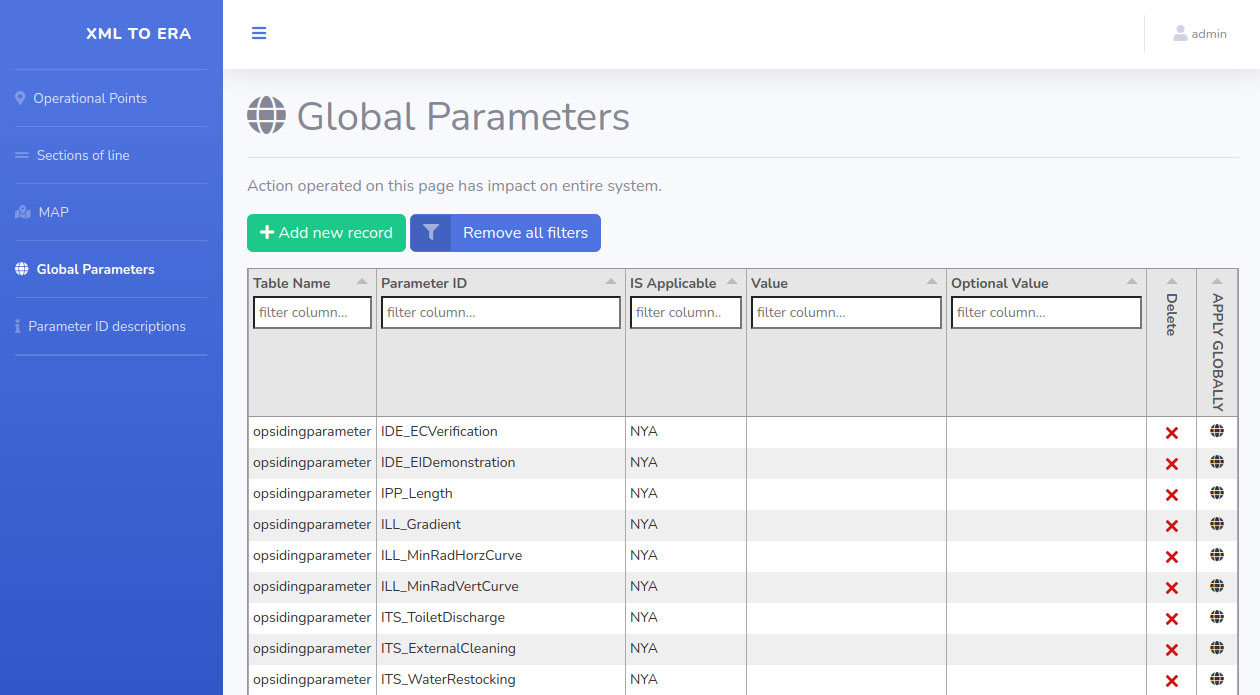Image resolution: width=1260 pixels, height=695 pixels.
Task: Delete the ITS_ExternalCleaning row
Action: click(1171, 649)
